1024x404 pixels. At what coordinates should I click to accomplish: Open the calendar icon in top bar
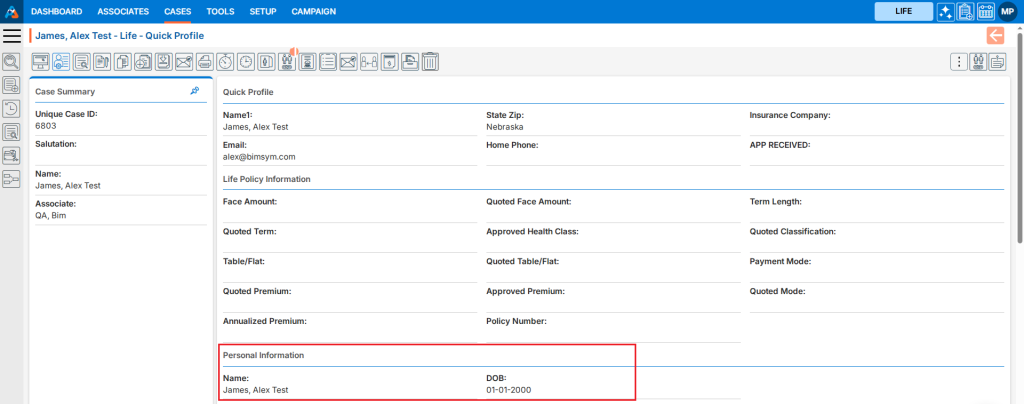pos(985,12)
